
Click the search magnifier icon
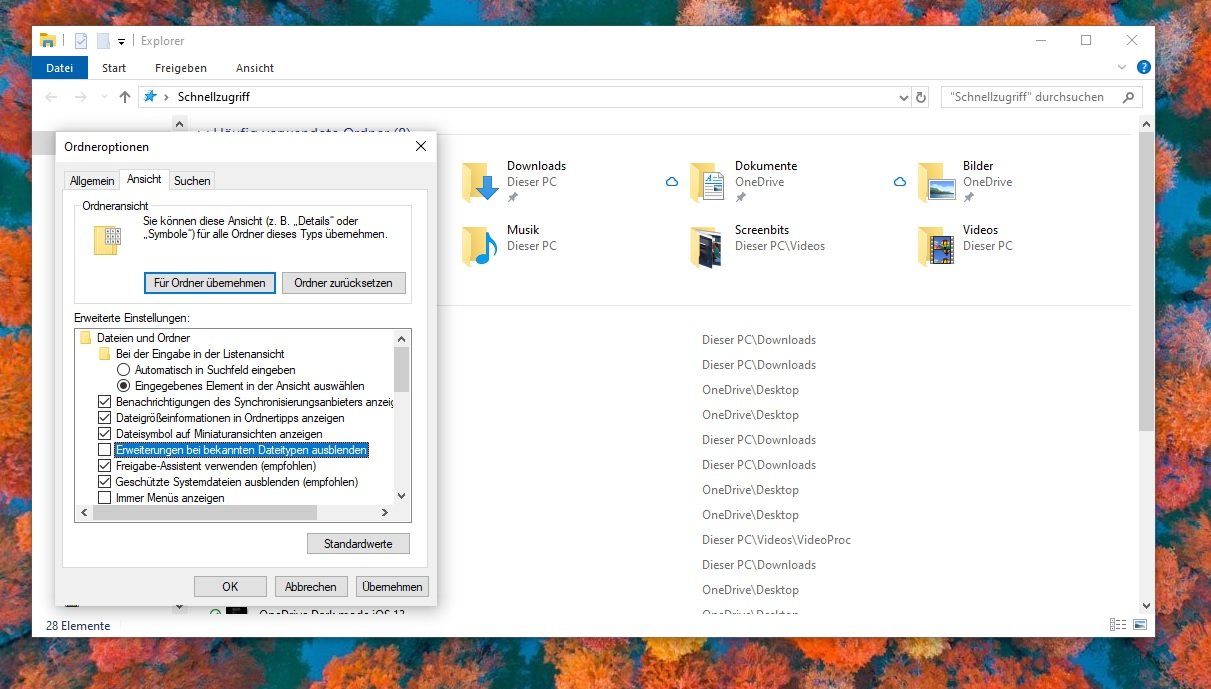(1128, 97)
